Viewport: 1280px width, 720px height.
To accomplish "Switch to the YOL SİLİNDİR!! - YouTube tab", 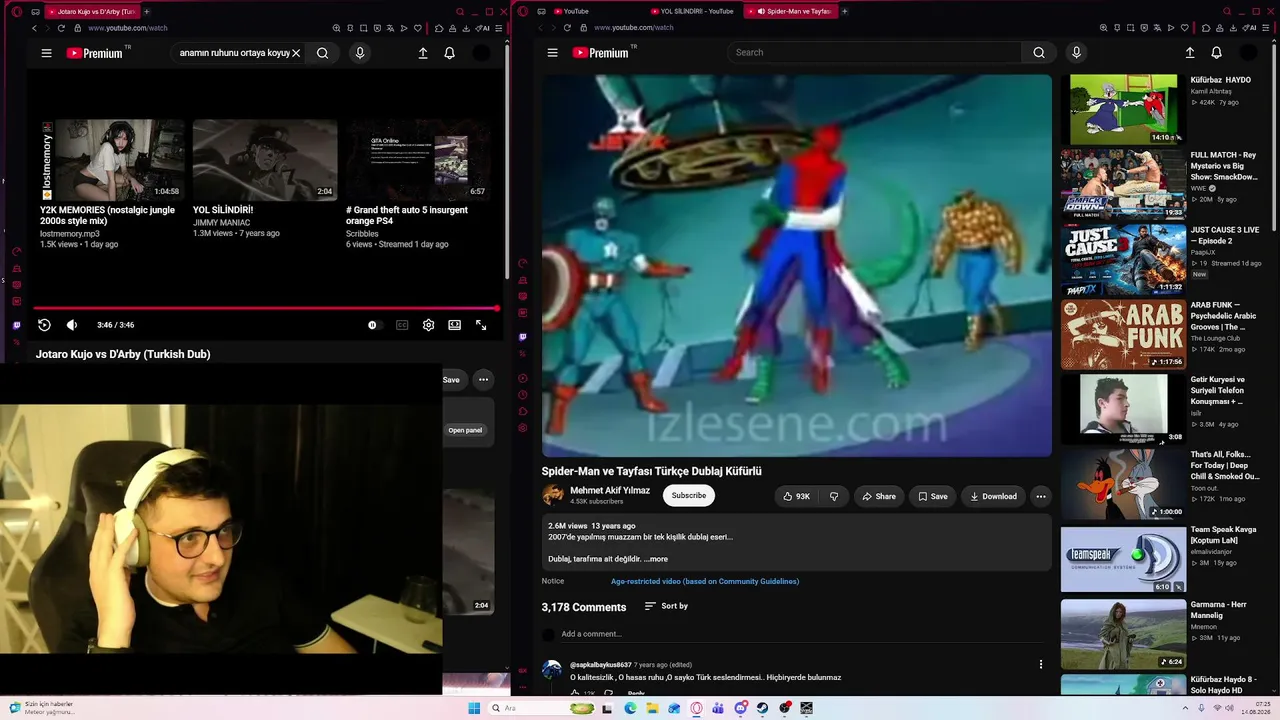I will point(692,12).
